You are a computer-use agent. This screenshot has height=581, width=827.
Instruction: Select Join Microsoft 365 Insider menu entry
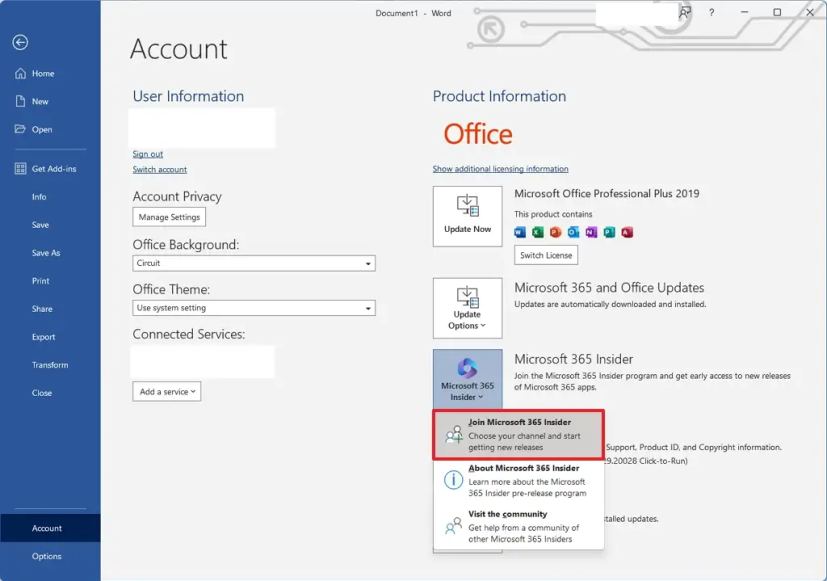pos(518,434)
